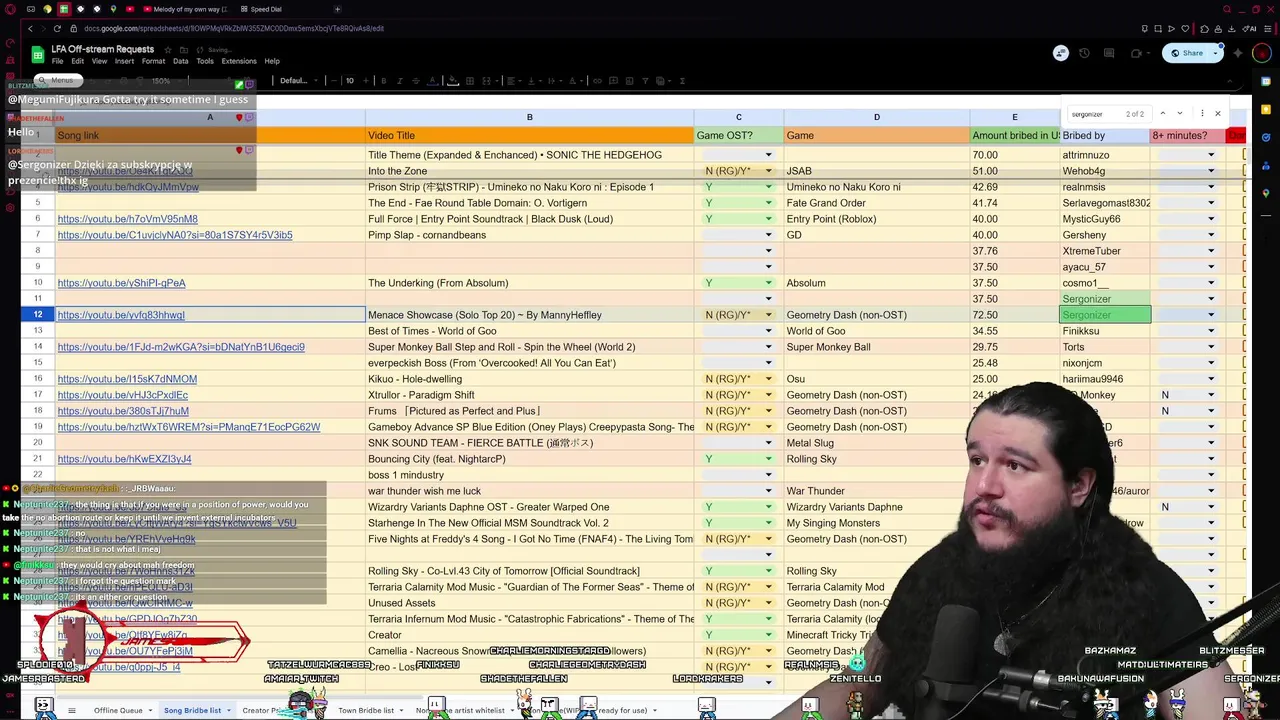
Task: Open the Share options arrow
Action: pos(1215,53)
